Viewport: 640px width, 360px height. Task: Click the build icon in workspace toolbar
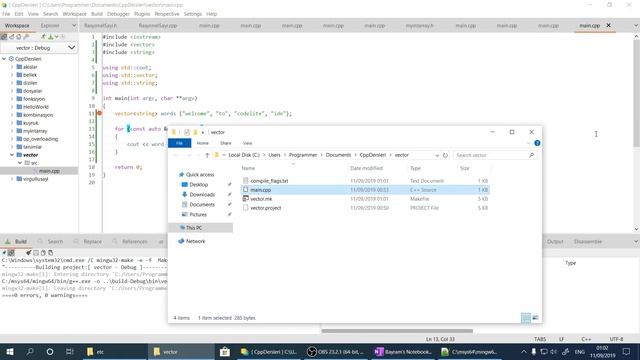tap(51, 37)
